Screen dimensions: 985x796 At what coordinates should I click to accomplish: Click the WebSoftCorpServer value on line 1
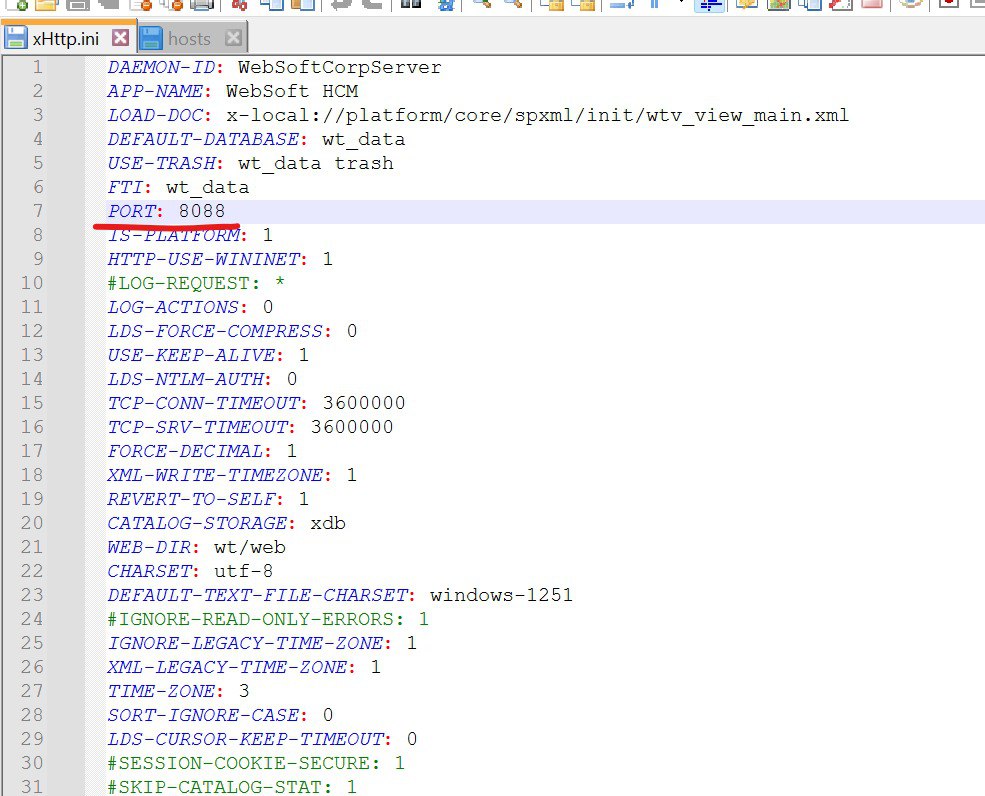(339, 68)
